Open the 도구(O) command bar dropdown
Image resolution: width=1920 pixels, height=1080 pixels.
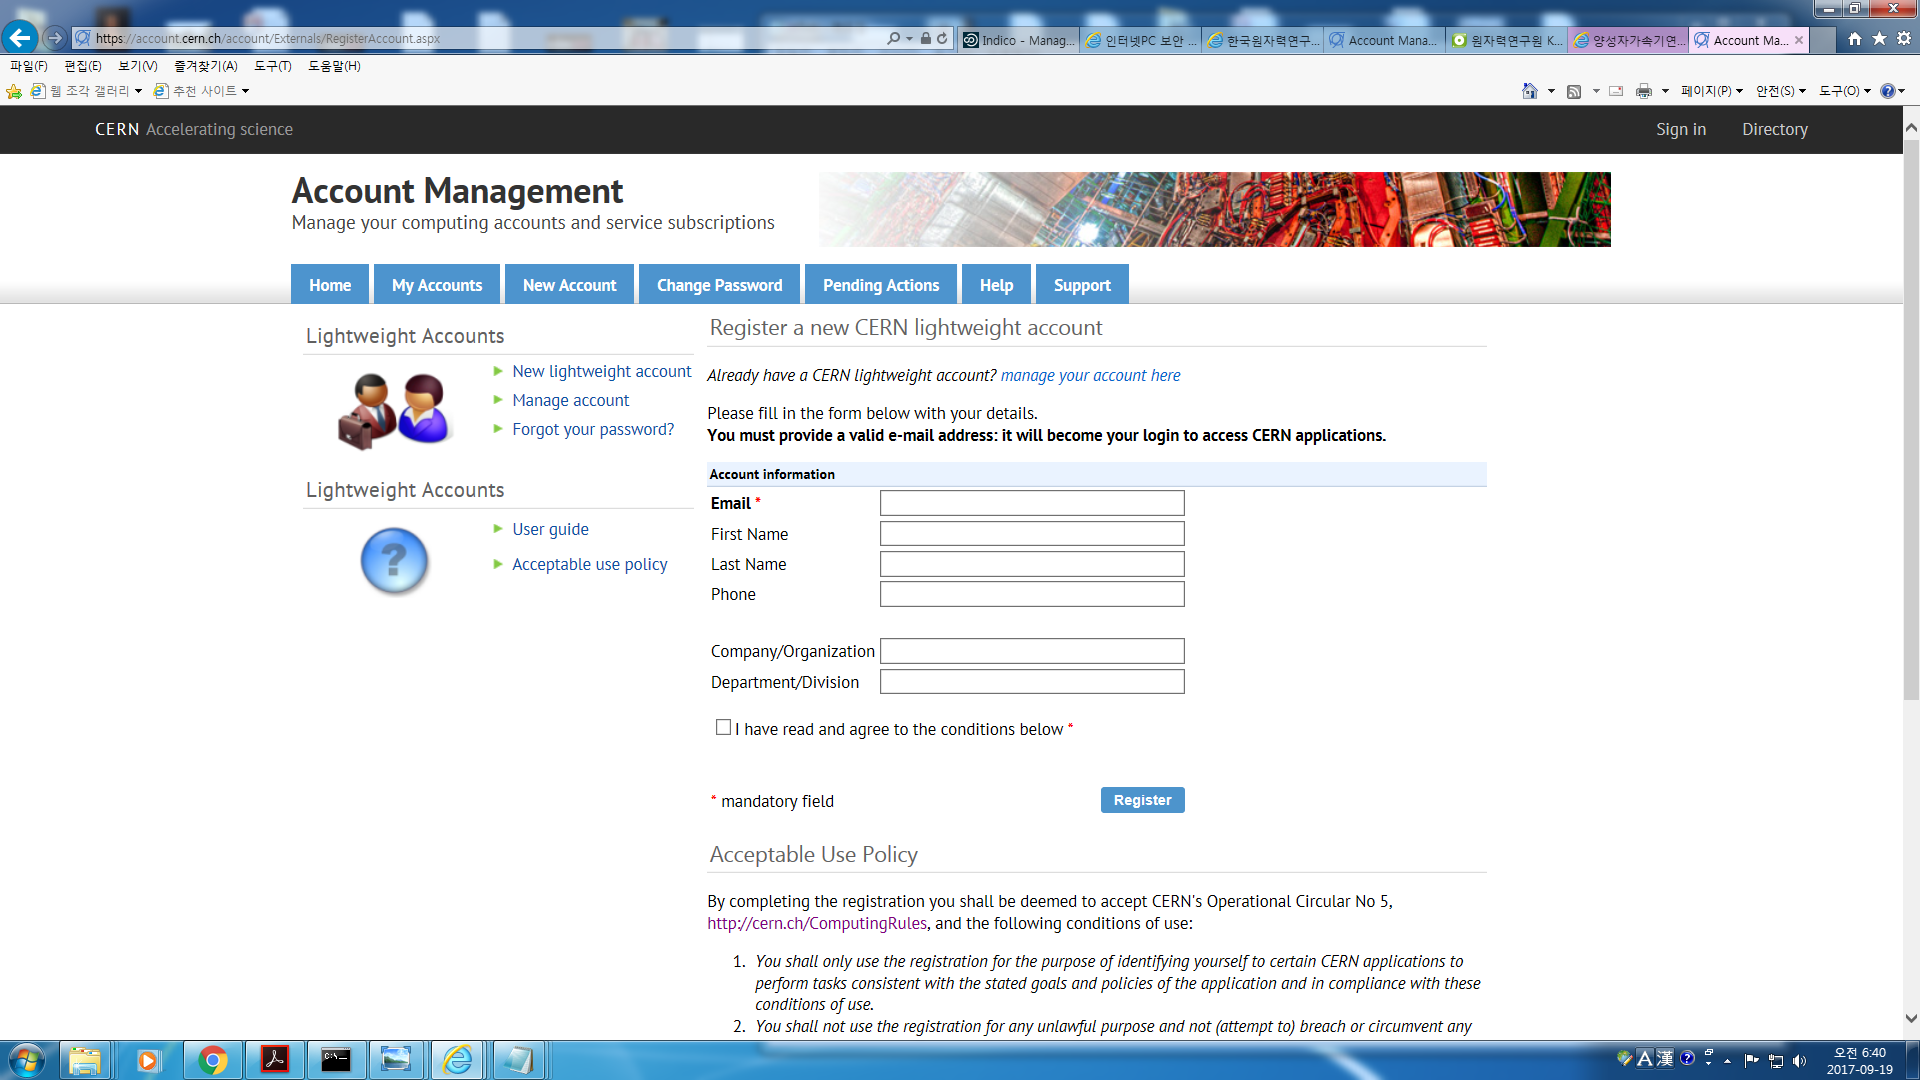tap(1844, 91)
